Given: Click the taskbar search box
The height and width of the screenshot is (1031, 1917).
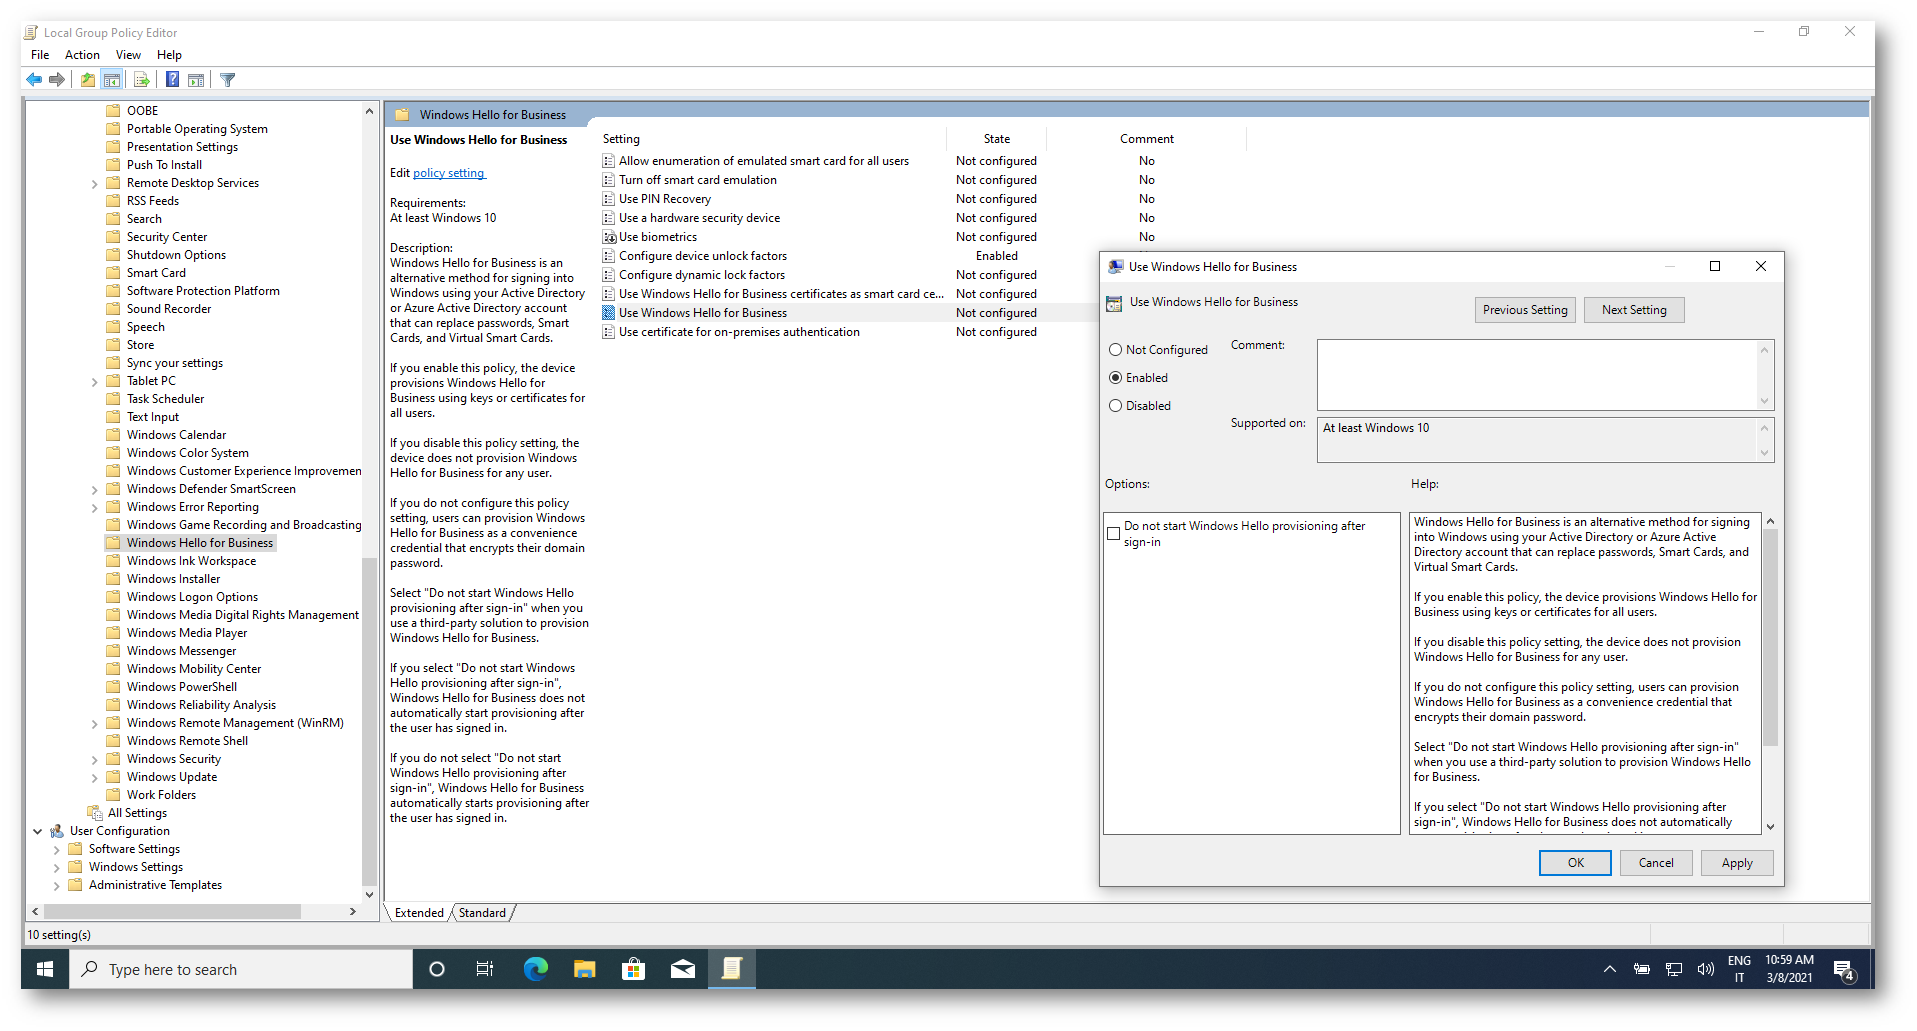Looking at the screenshot, I should tap(241, 969).
